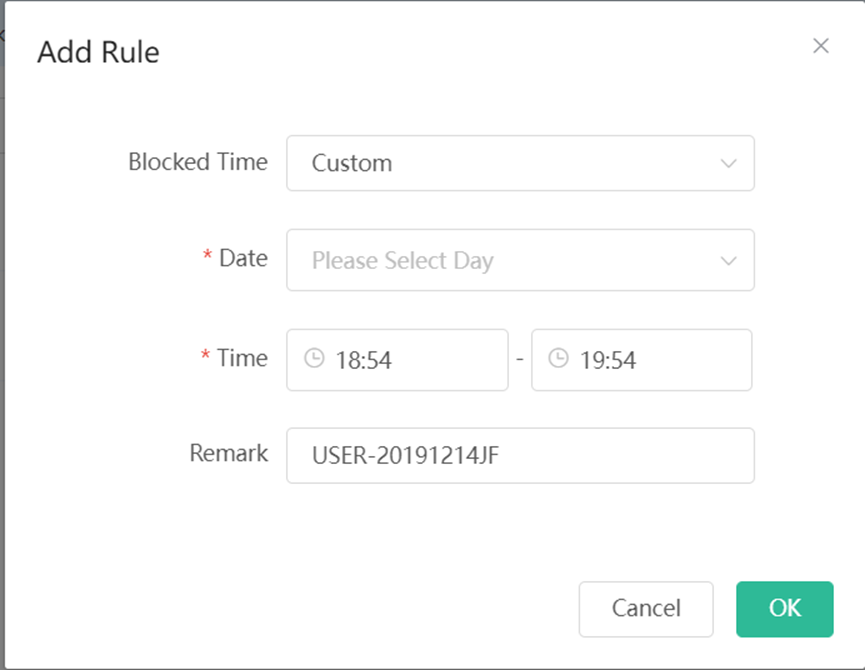Click the Remark field label
Image resolution: width=865 pixels, height=670 pixels.
click(229, 453)
